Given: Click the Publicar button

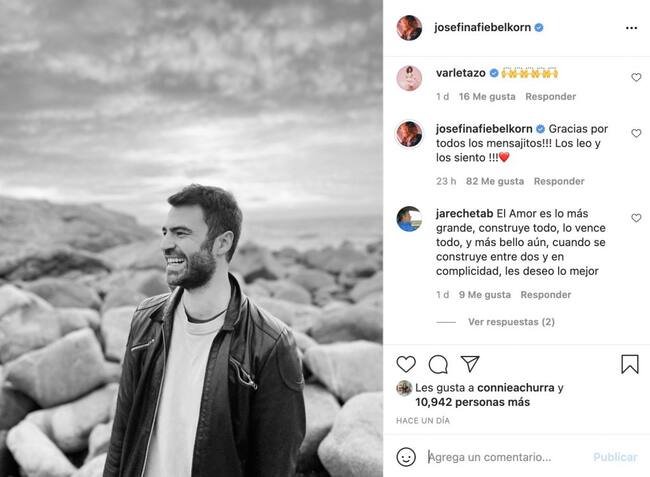Looking at the screenshot, I should click(615, 457).
